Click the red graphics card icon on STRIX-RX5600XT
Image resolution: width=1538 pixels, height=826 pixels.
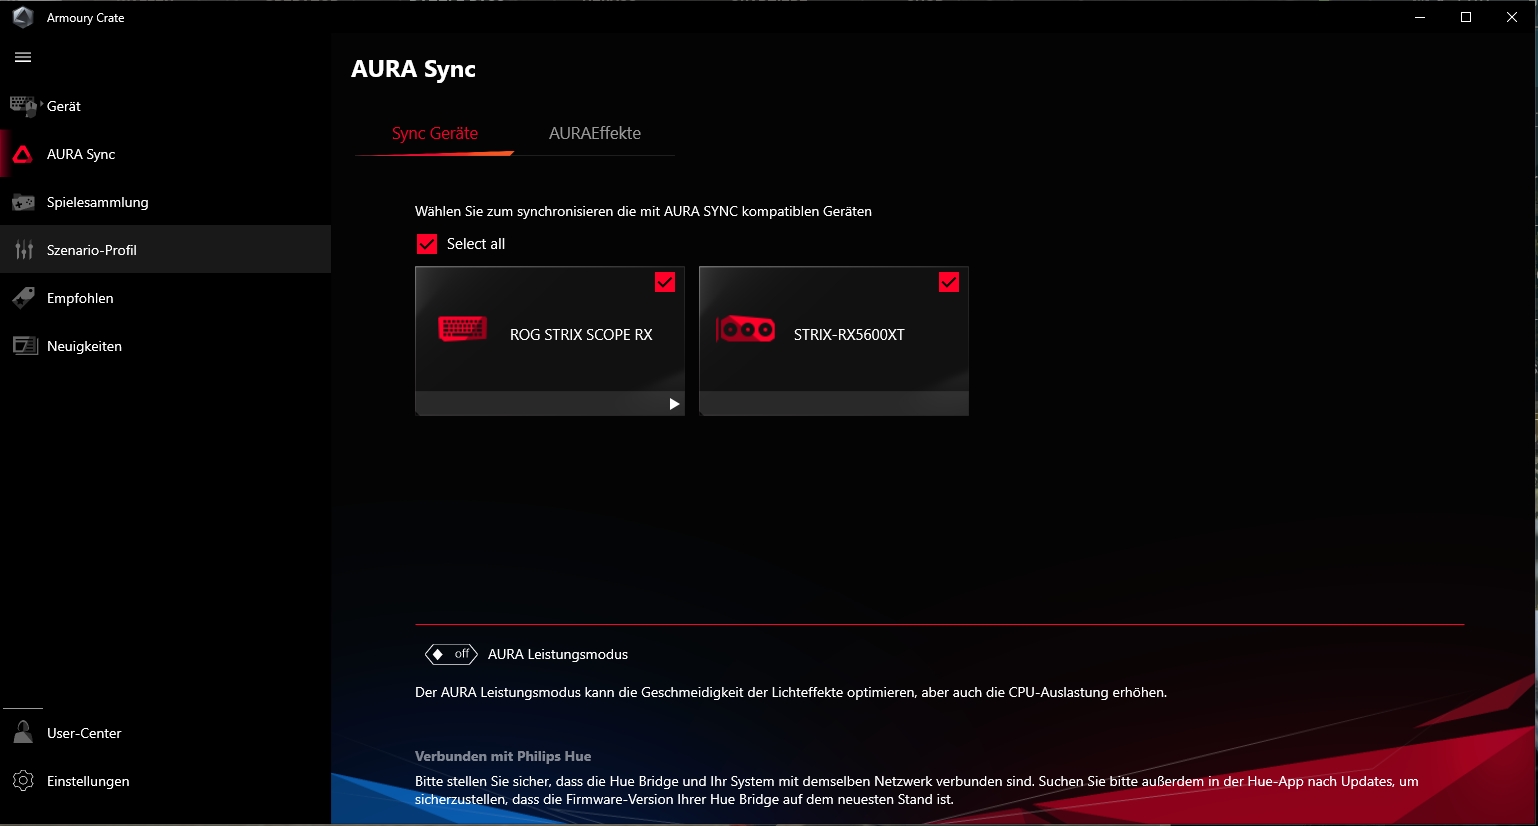pos(745,329)
